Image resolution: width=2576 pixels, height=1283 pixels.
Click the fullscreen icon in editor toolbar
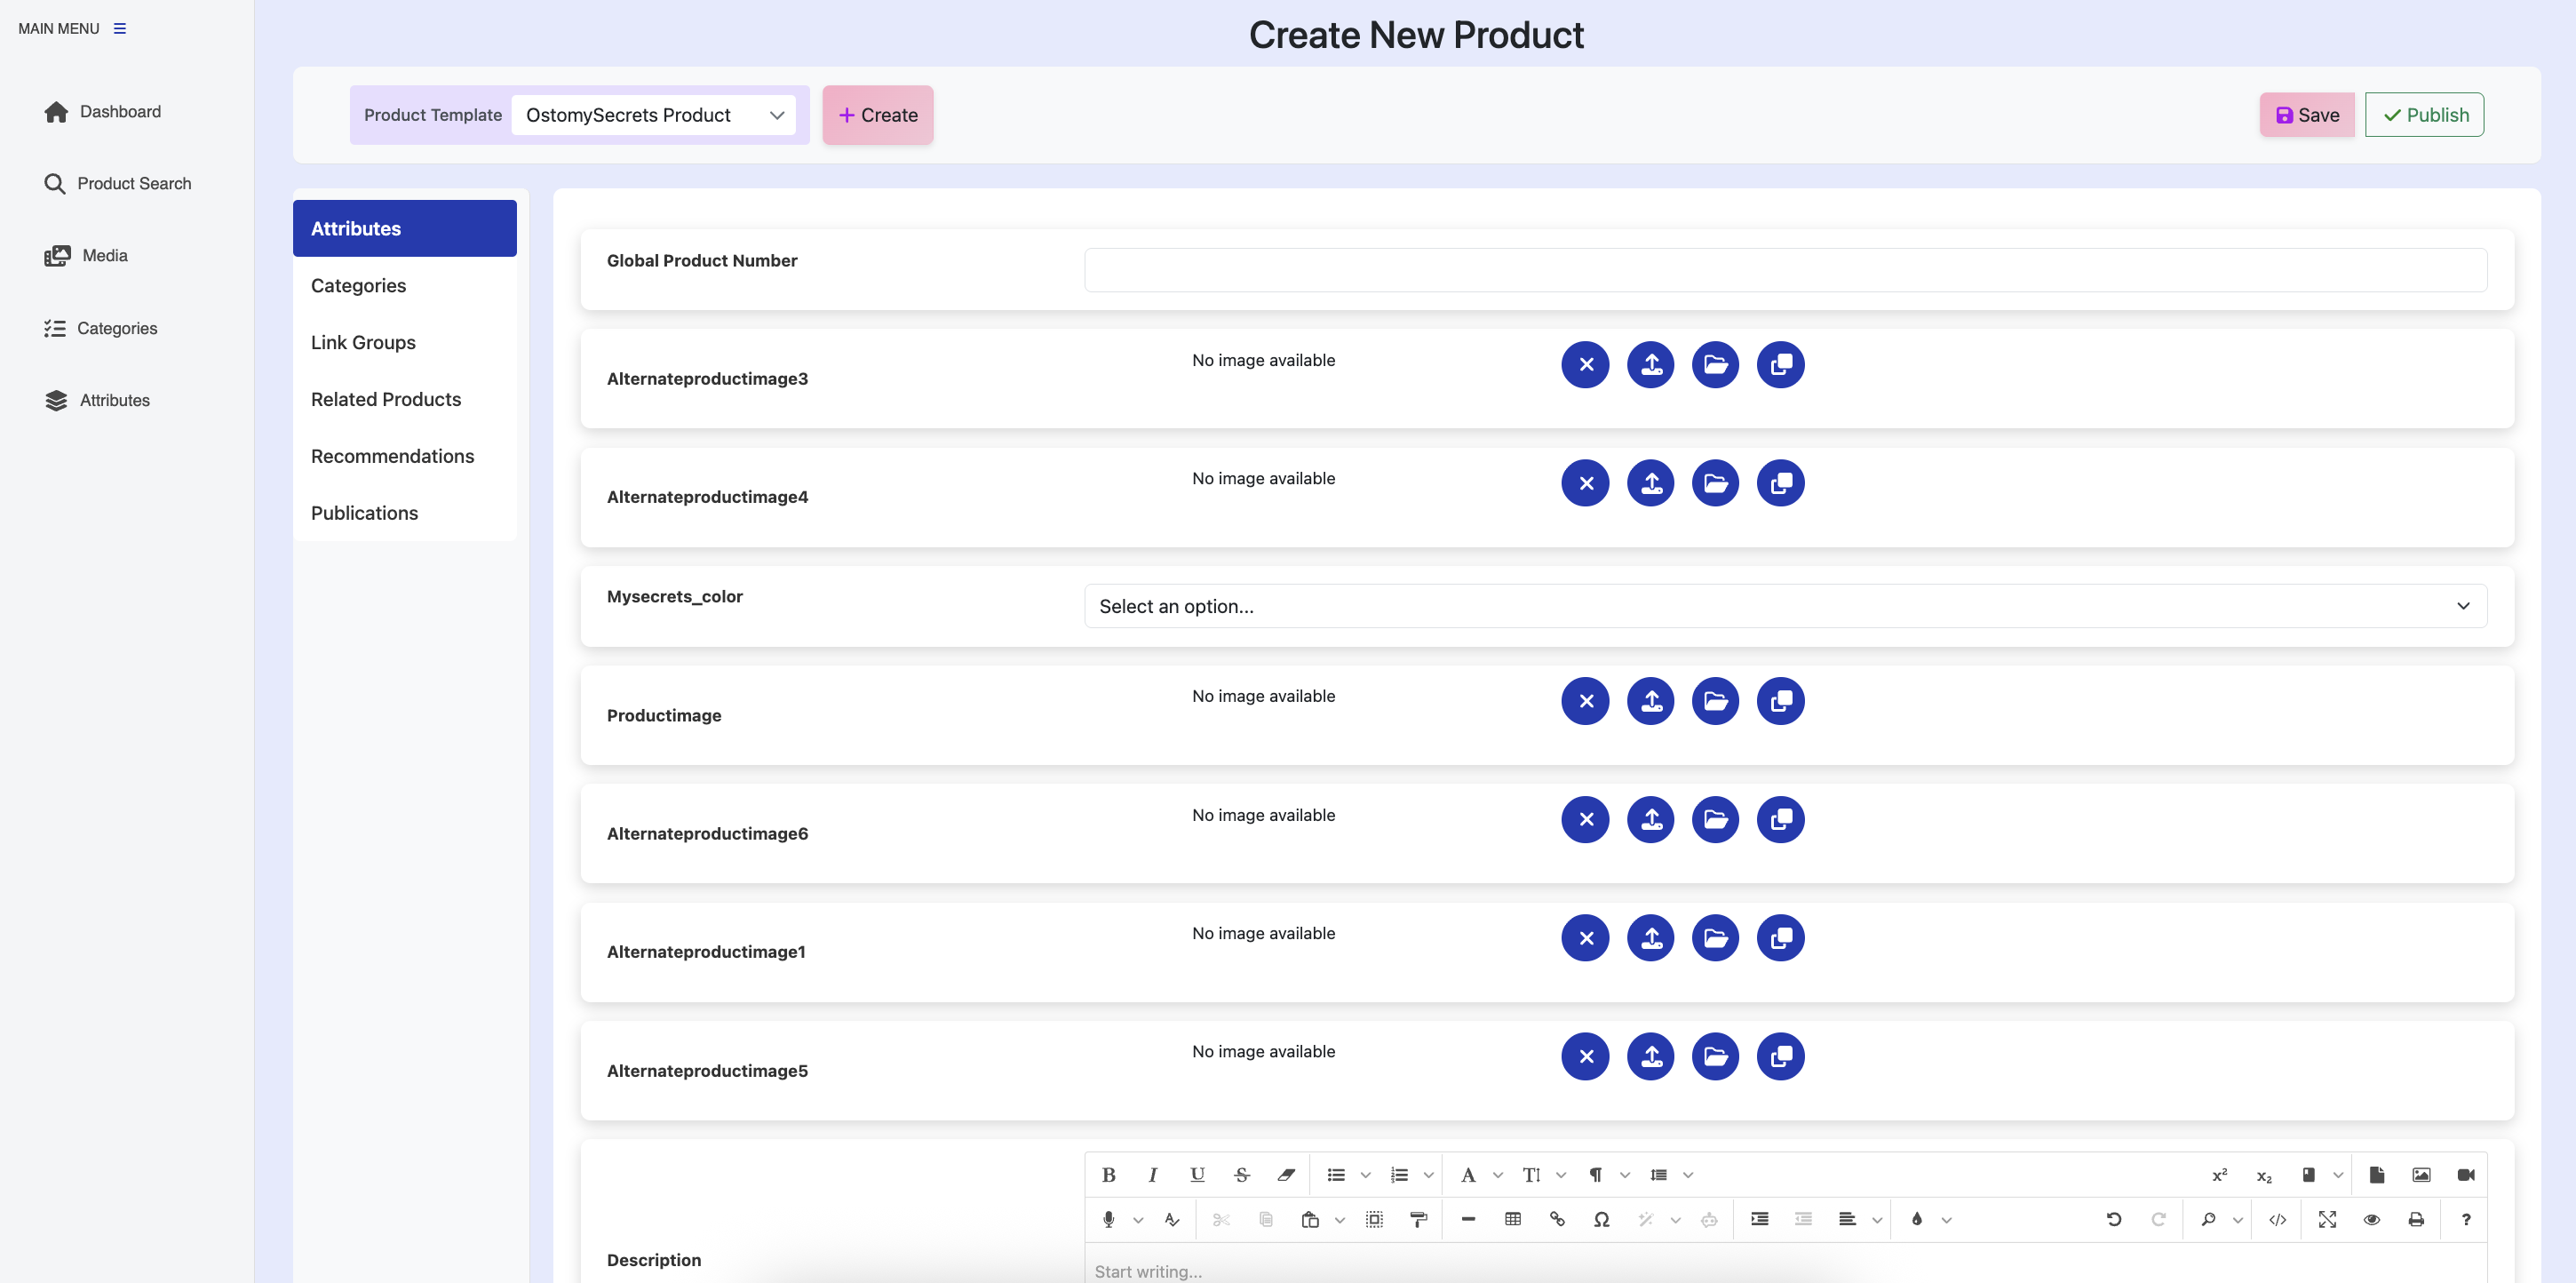click(x=2327, y=1219)
